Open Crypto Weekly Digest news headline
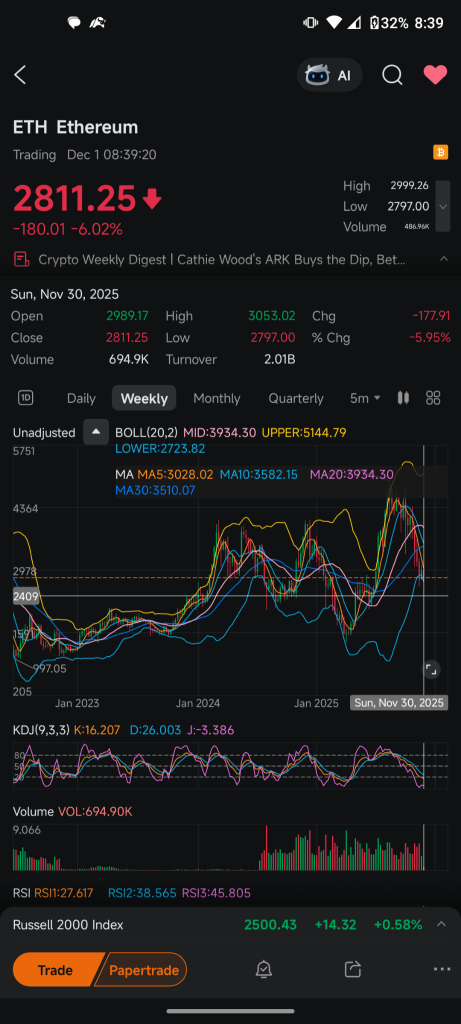Screen dimensions: 461x1024 click(x=221, y=259)
